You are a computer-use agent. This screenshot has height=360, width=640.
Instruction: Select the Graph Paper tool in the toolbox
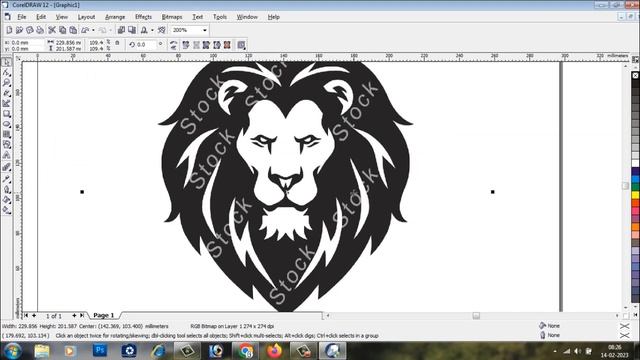pos(7,134)
